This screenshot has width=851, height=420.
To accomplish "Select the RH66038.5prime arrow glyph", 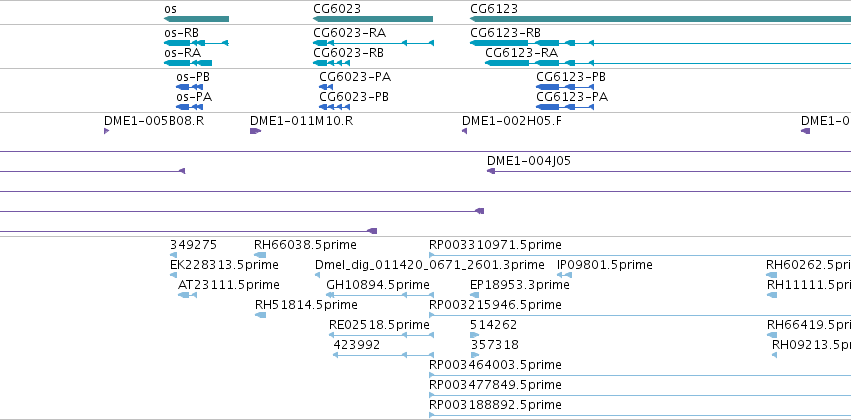I will click(x=261, y=255).
